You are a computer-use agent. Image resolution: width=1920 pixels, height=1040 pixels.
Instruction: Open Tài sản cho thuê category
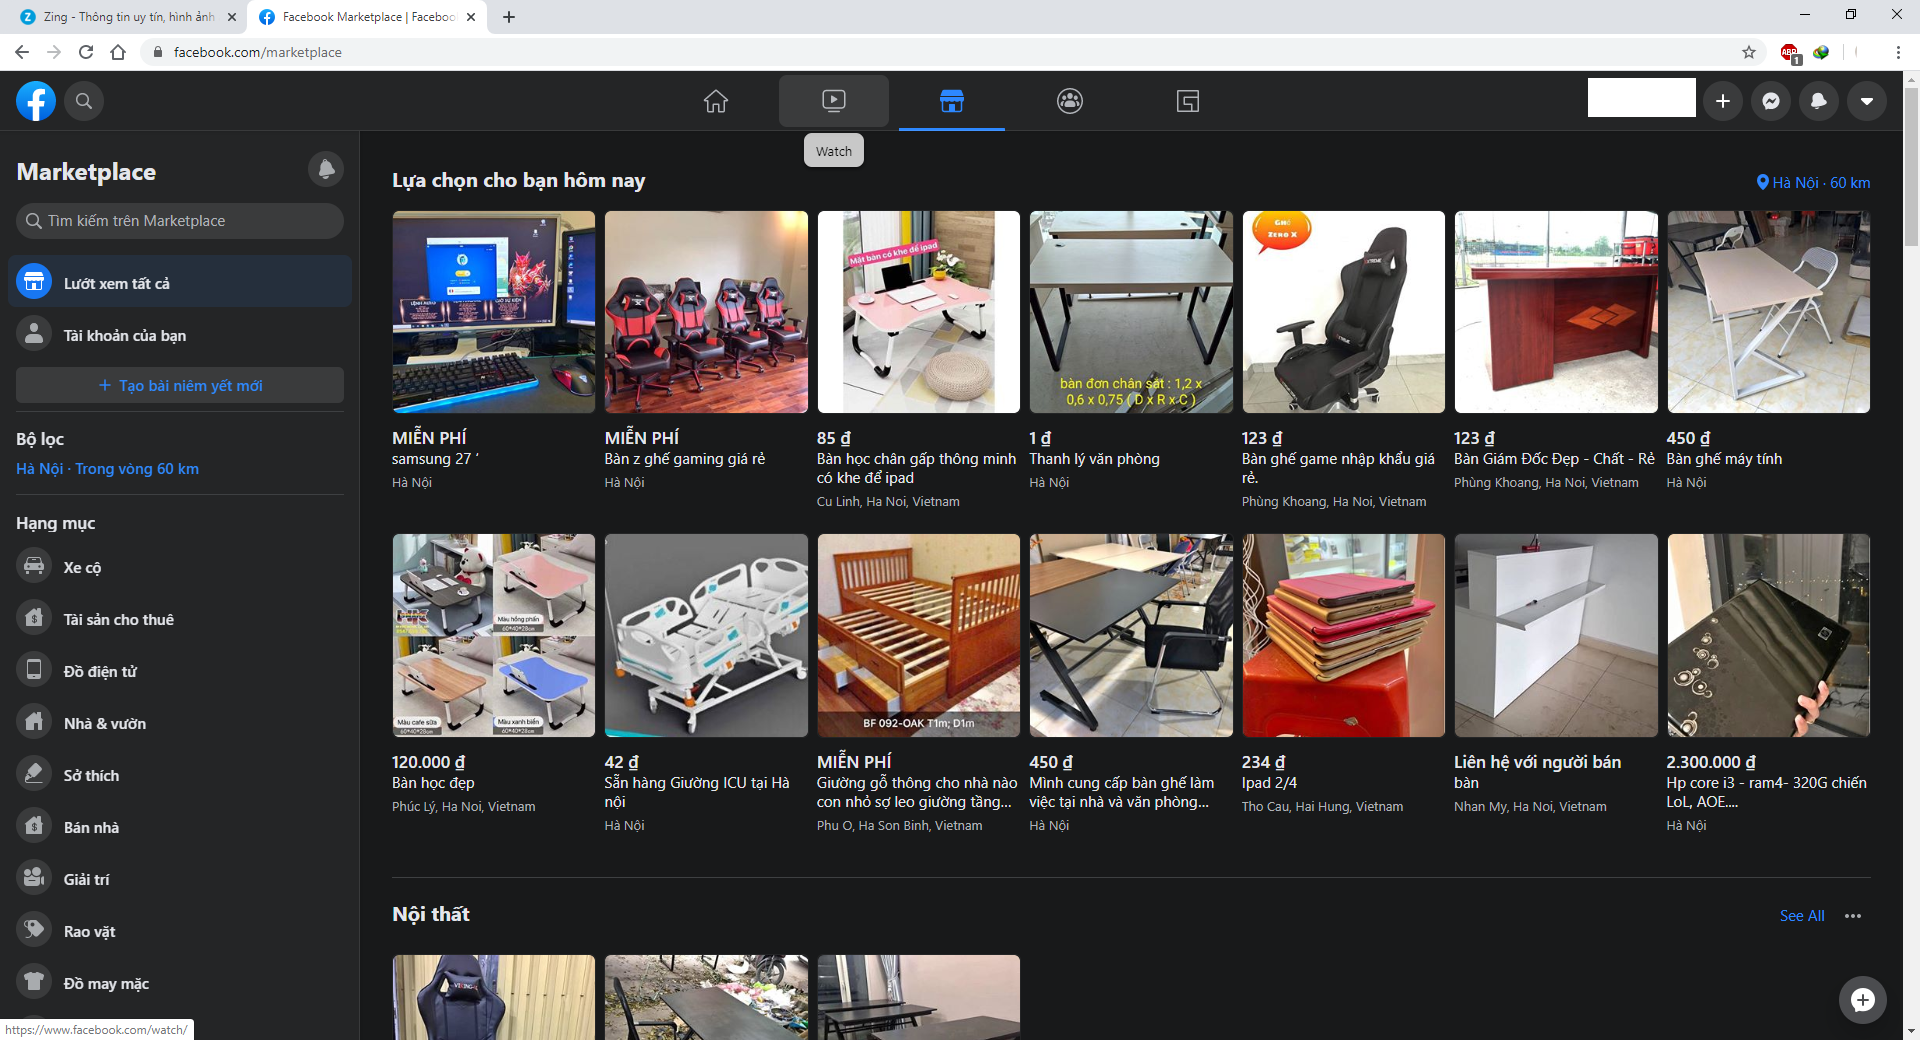(180, 619)
